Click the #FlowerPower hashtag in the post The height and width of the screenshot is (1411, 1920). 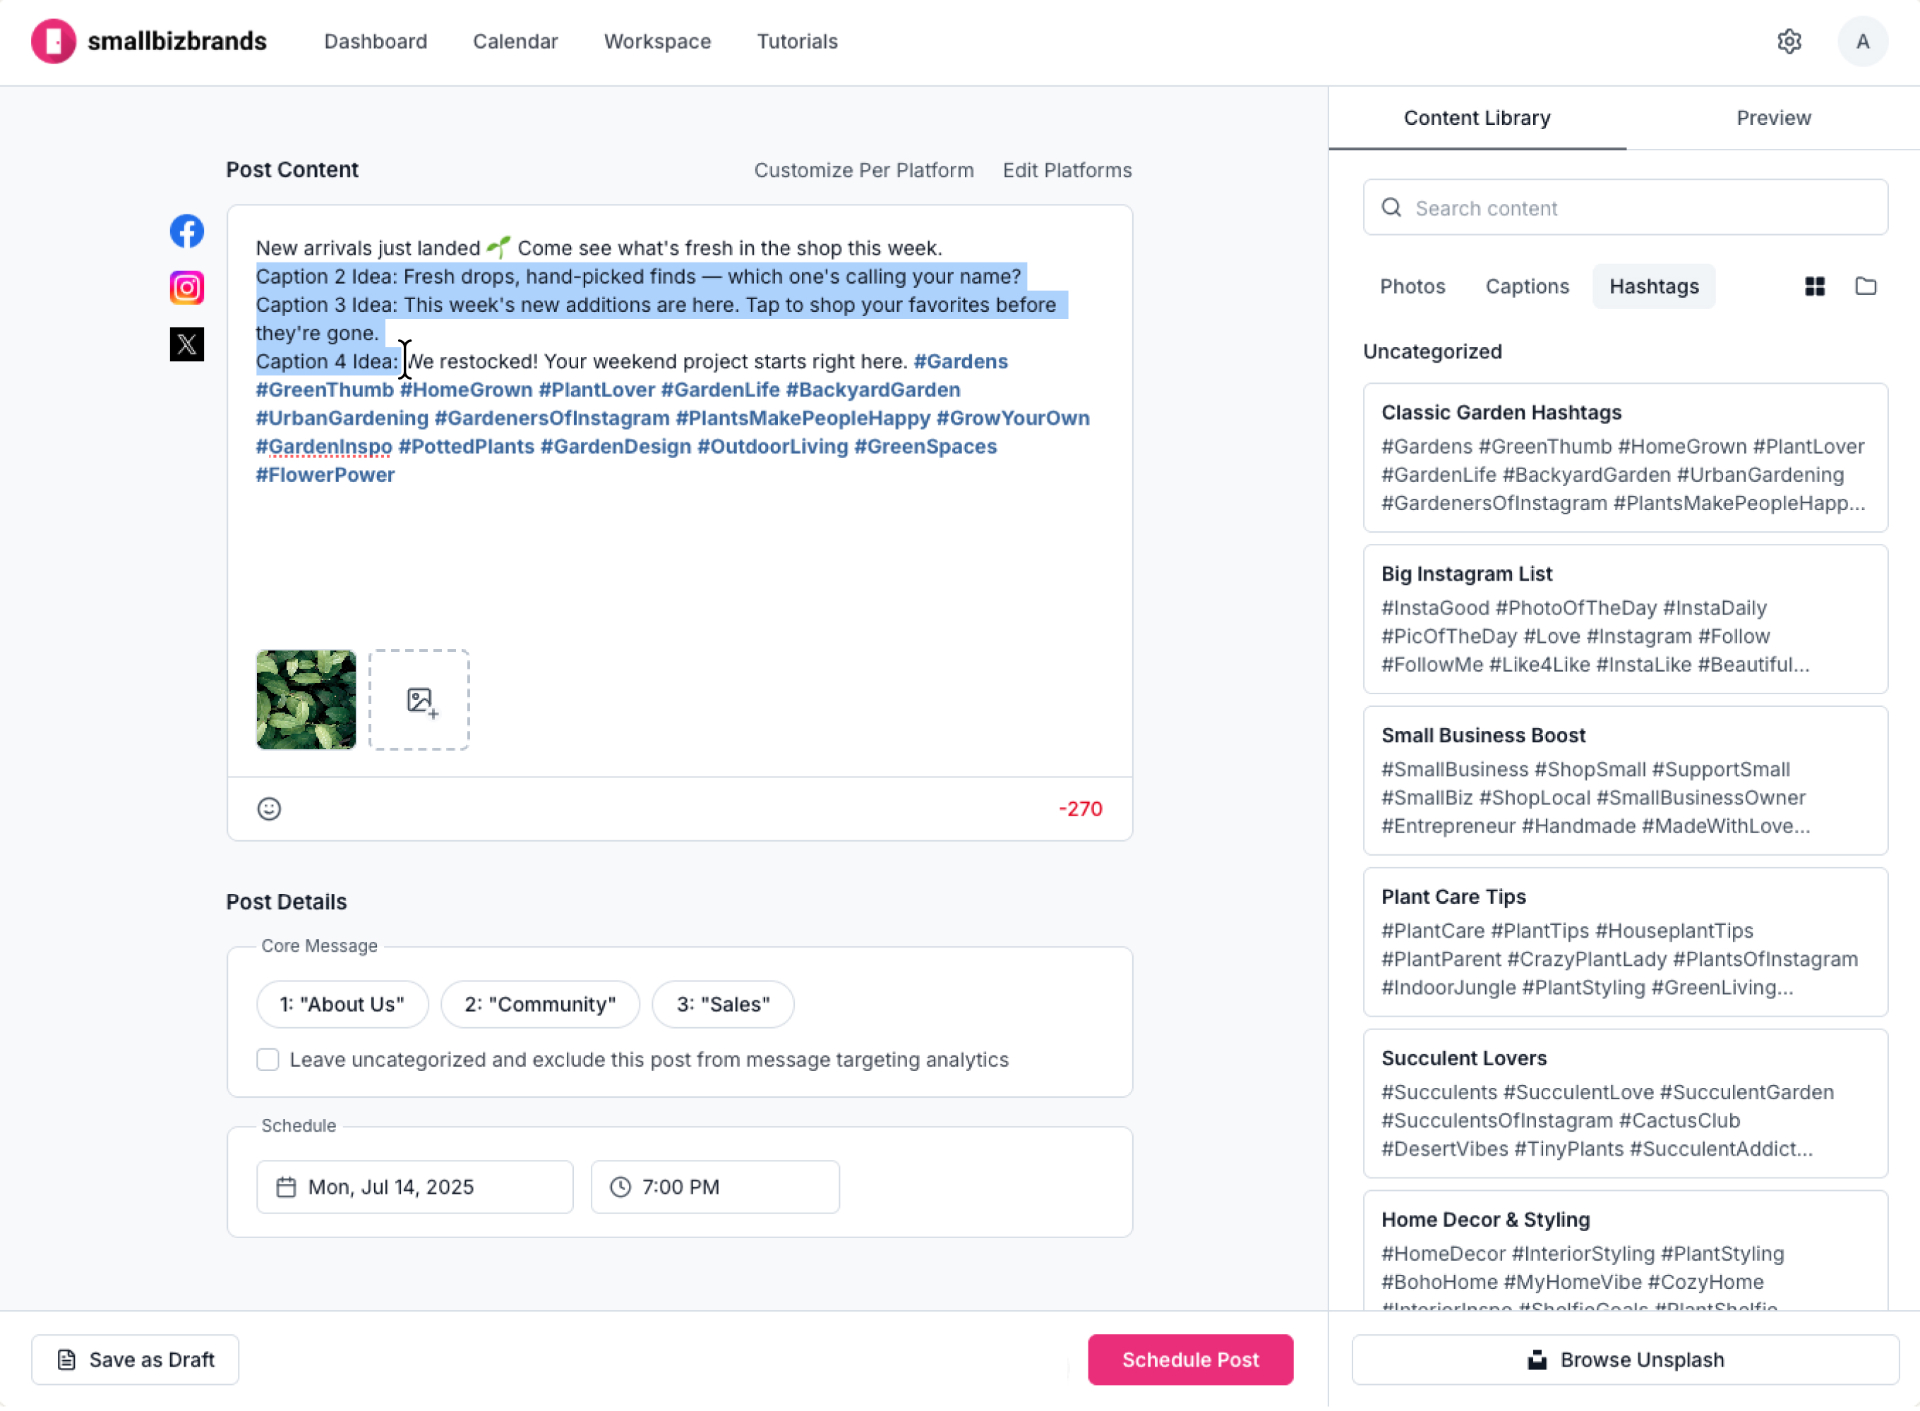[325, 475]
